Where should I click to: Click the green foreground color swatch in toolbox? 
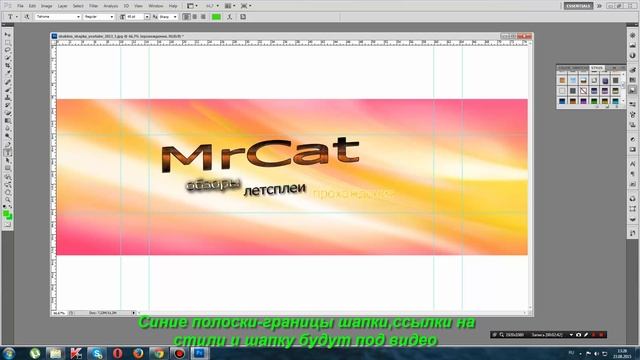(x=6, y=213)
